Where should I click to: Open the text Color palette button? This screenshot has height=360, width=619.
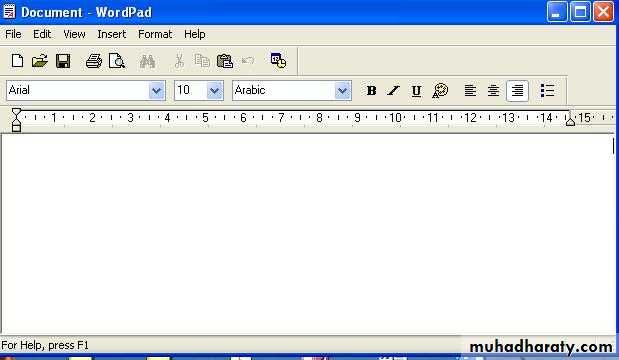click(440, 90)
